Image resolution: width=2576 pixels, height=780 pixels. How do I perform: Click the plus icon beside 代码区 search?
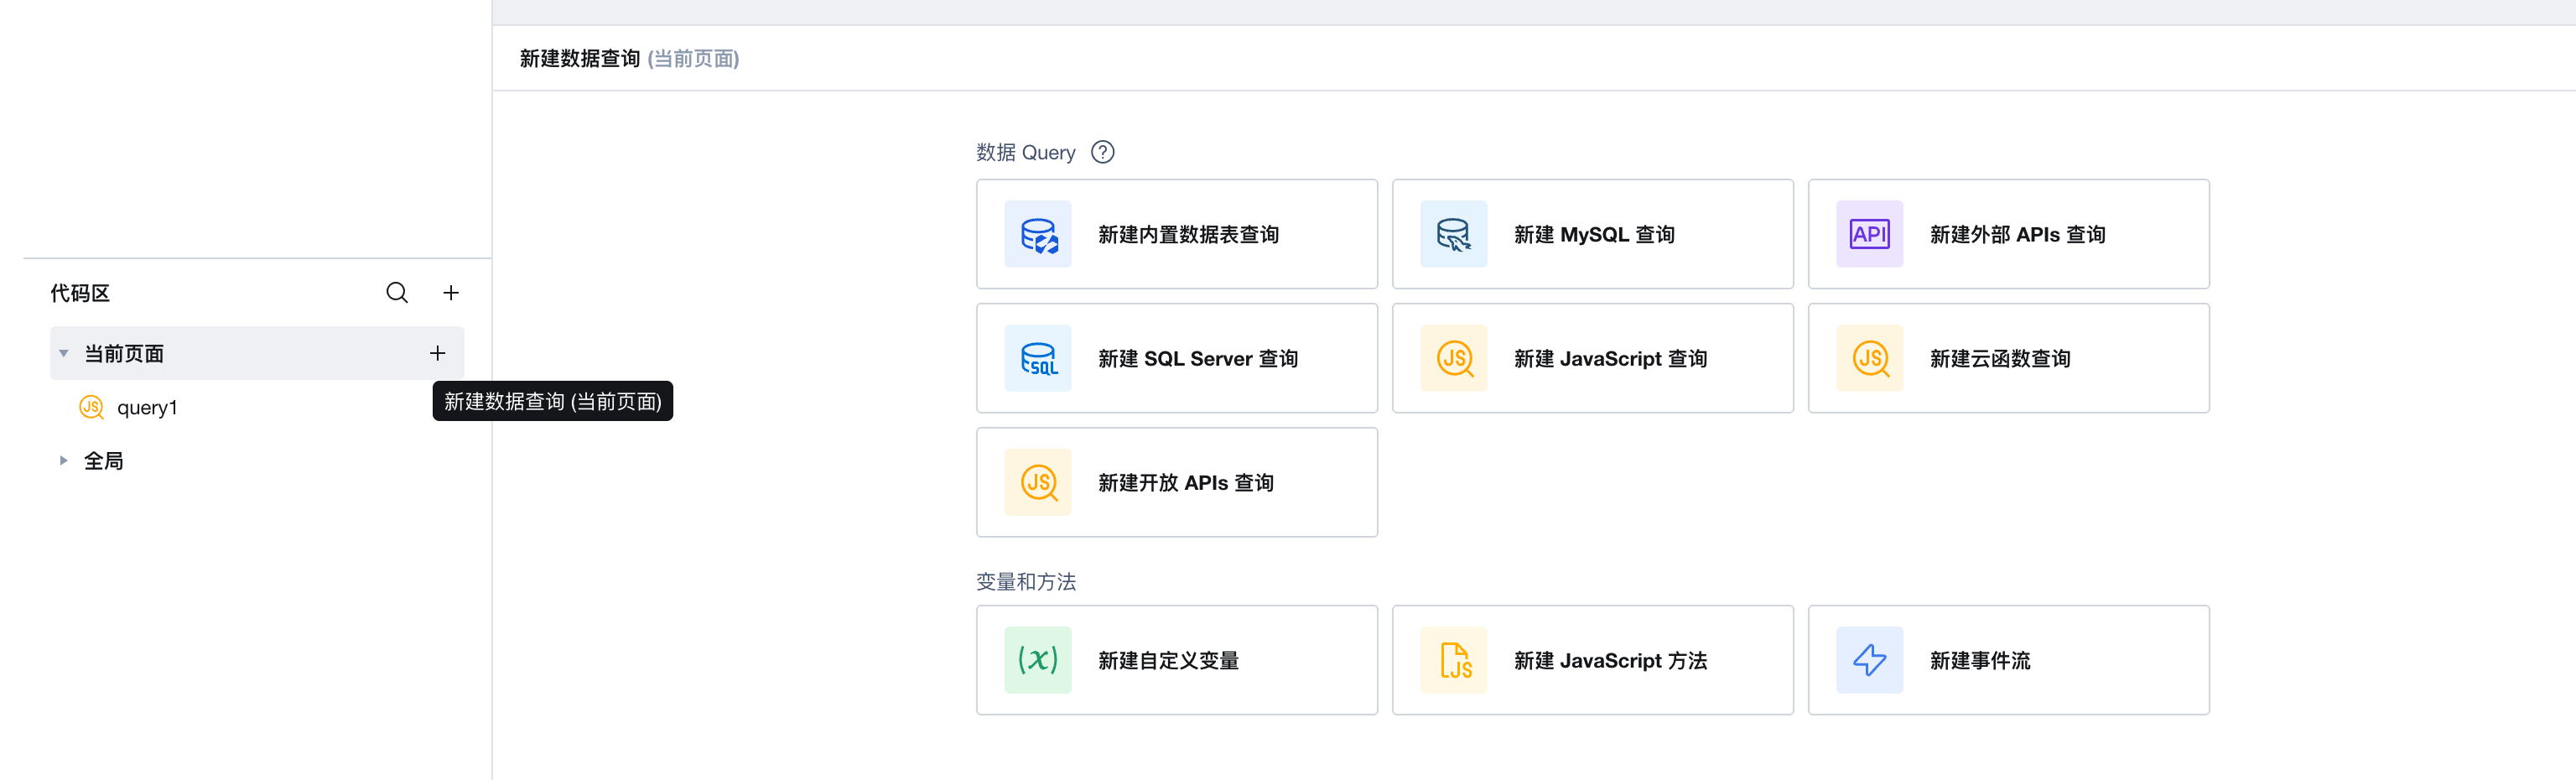point(451,292)
